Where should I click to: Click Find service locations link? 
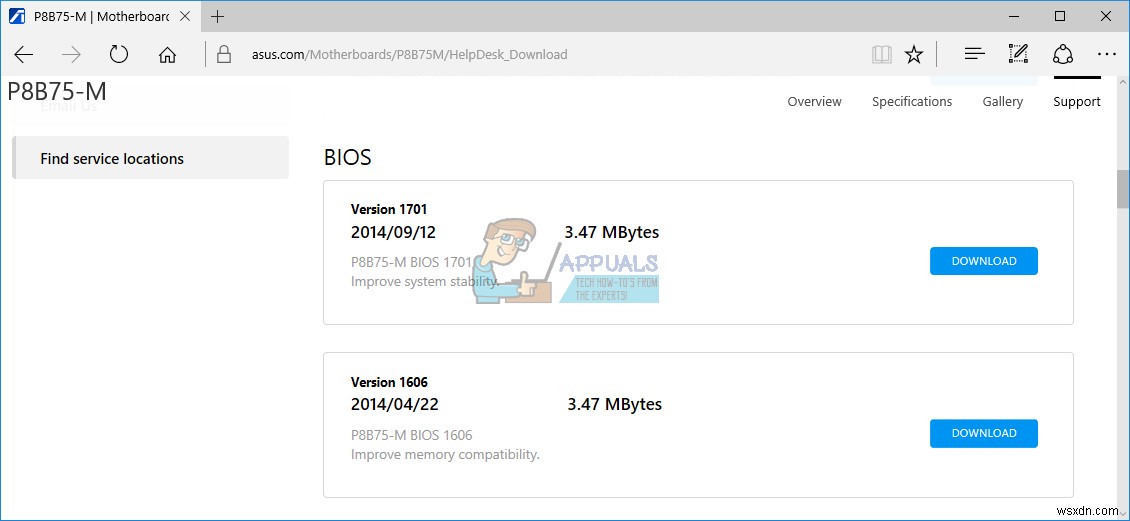pos(112,158)
